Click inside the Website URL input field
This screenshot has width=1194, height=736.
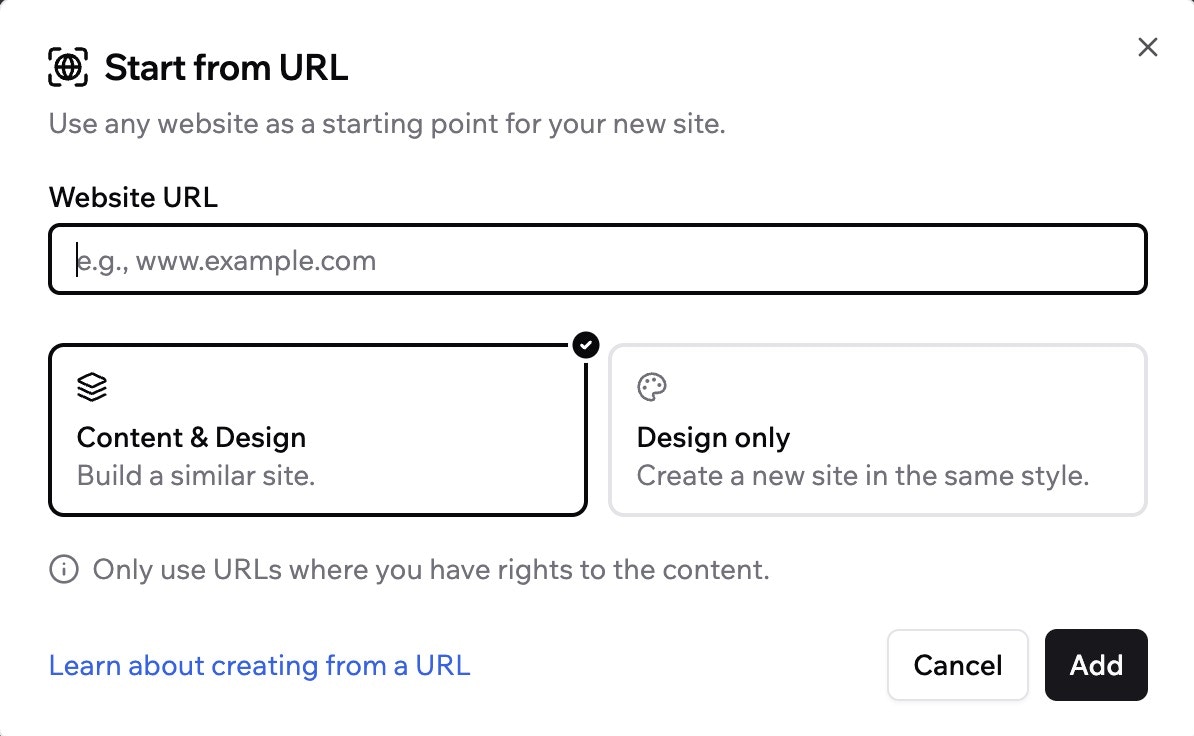[597, 259]
